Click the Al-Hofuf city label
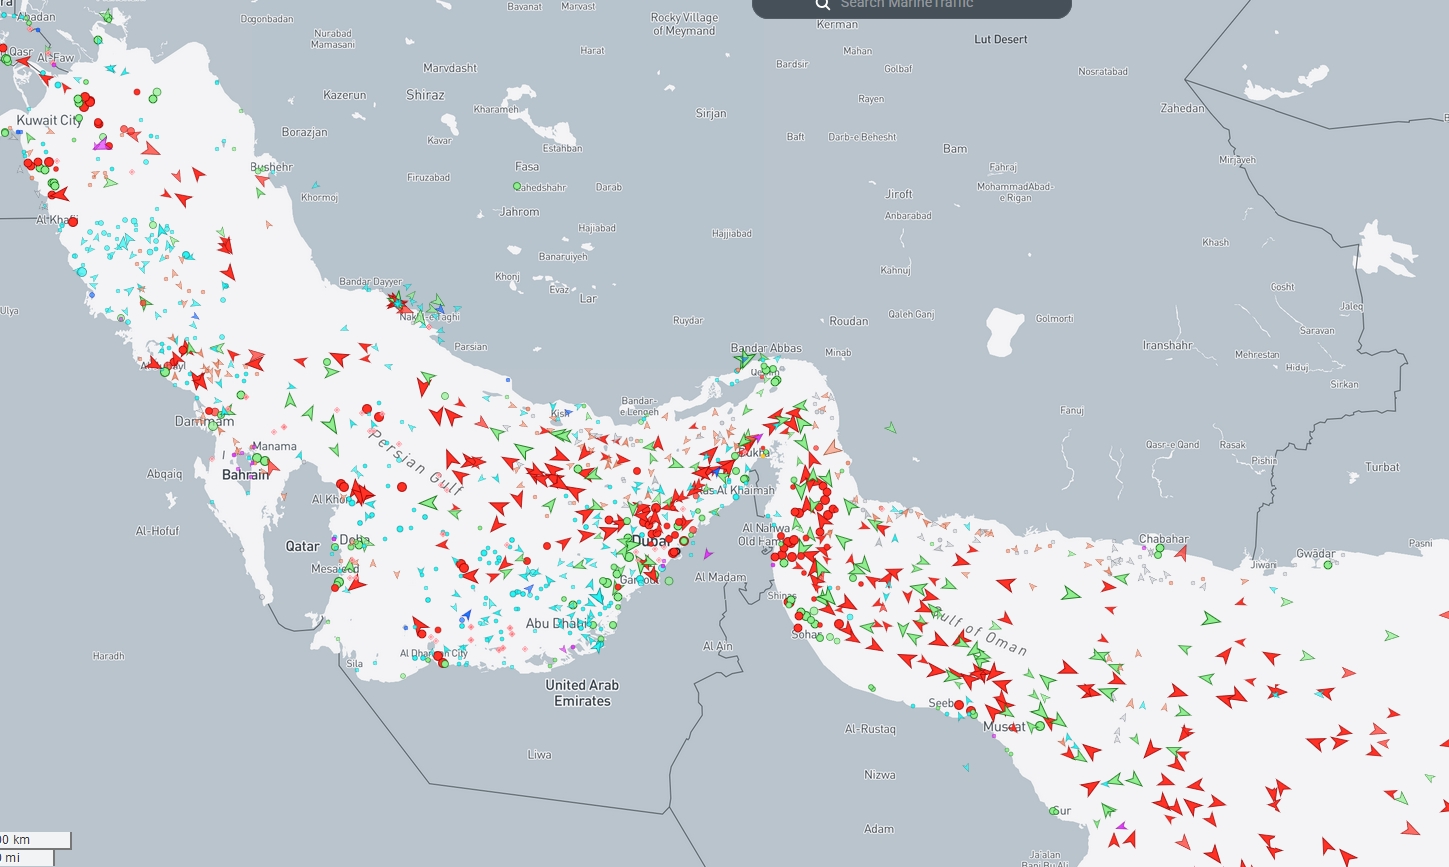The width and height of the screenshot is (1449, 867). coord(157,531)
